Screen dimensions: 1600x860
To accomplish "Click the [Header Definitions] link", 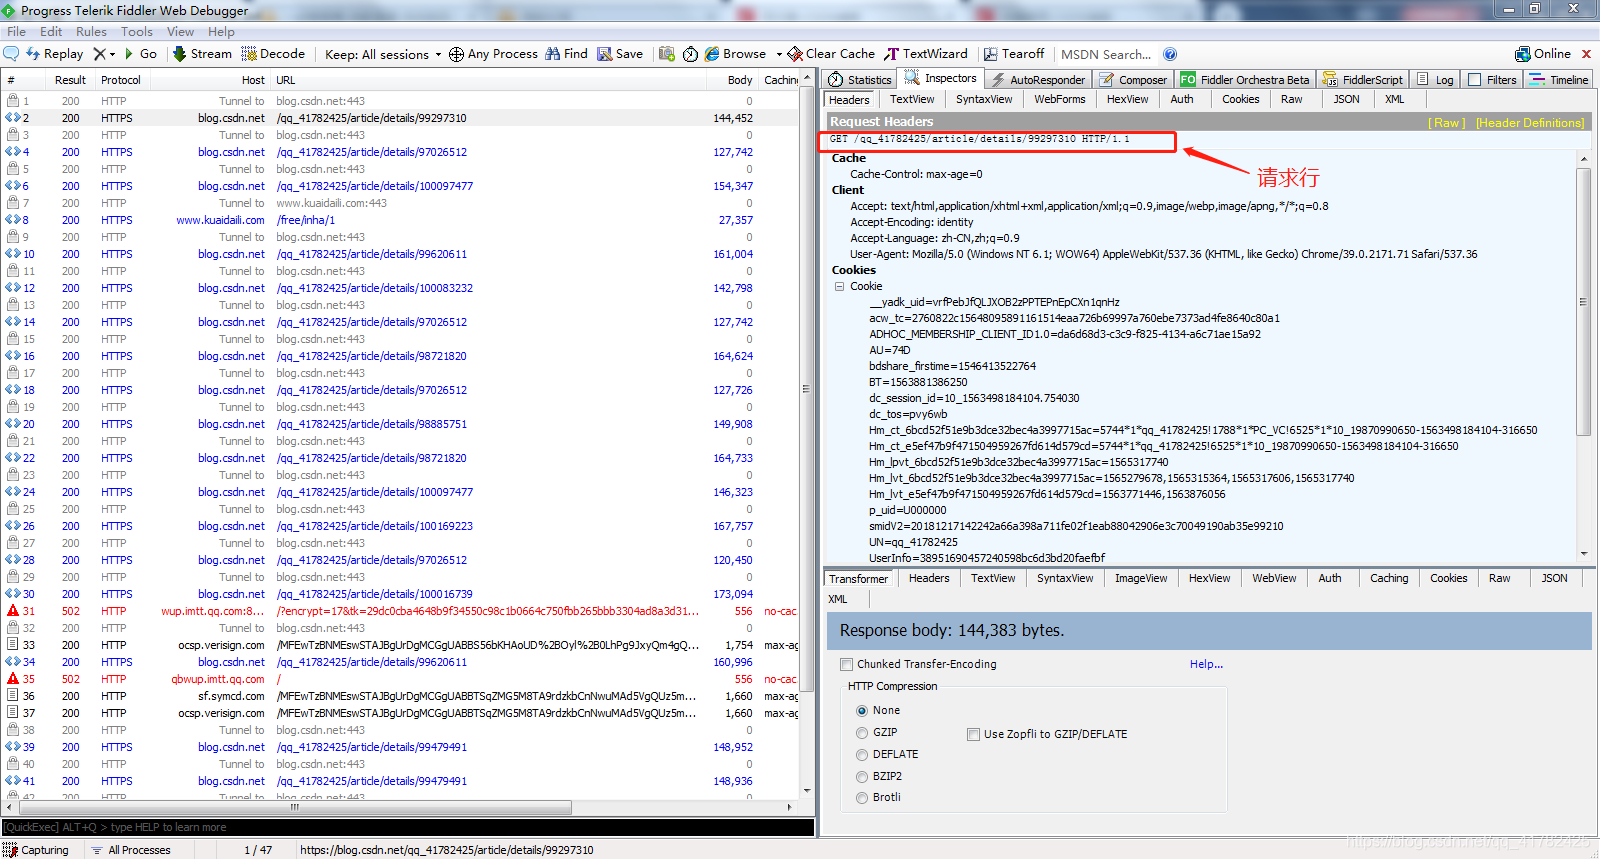I will [1530, 123].
